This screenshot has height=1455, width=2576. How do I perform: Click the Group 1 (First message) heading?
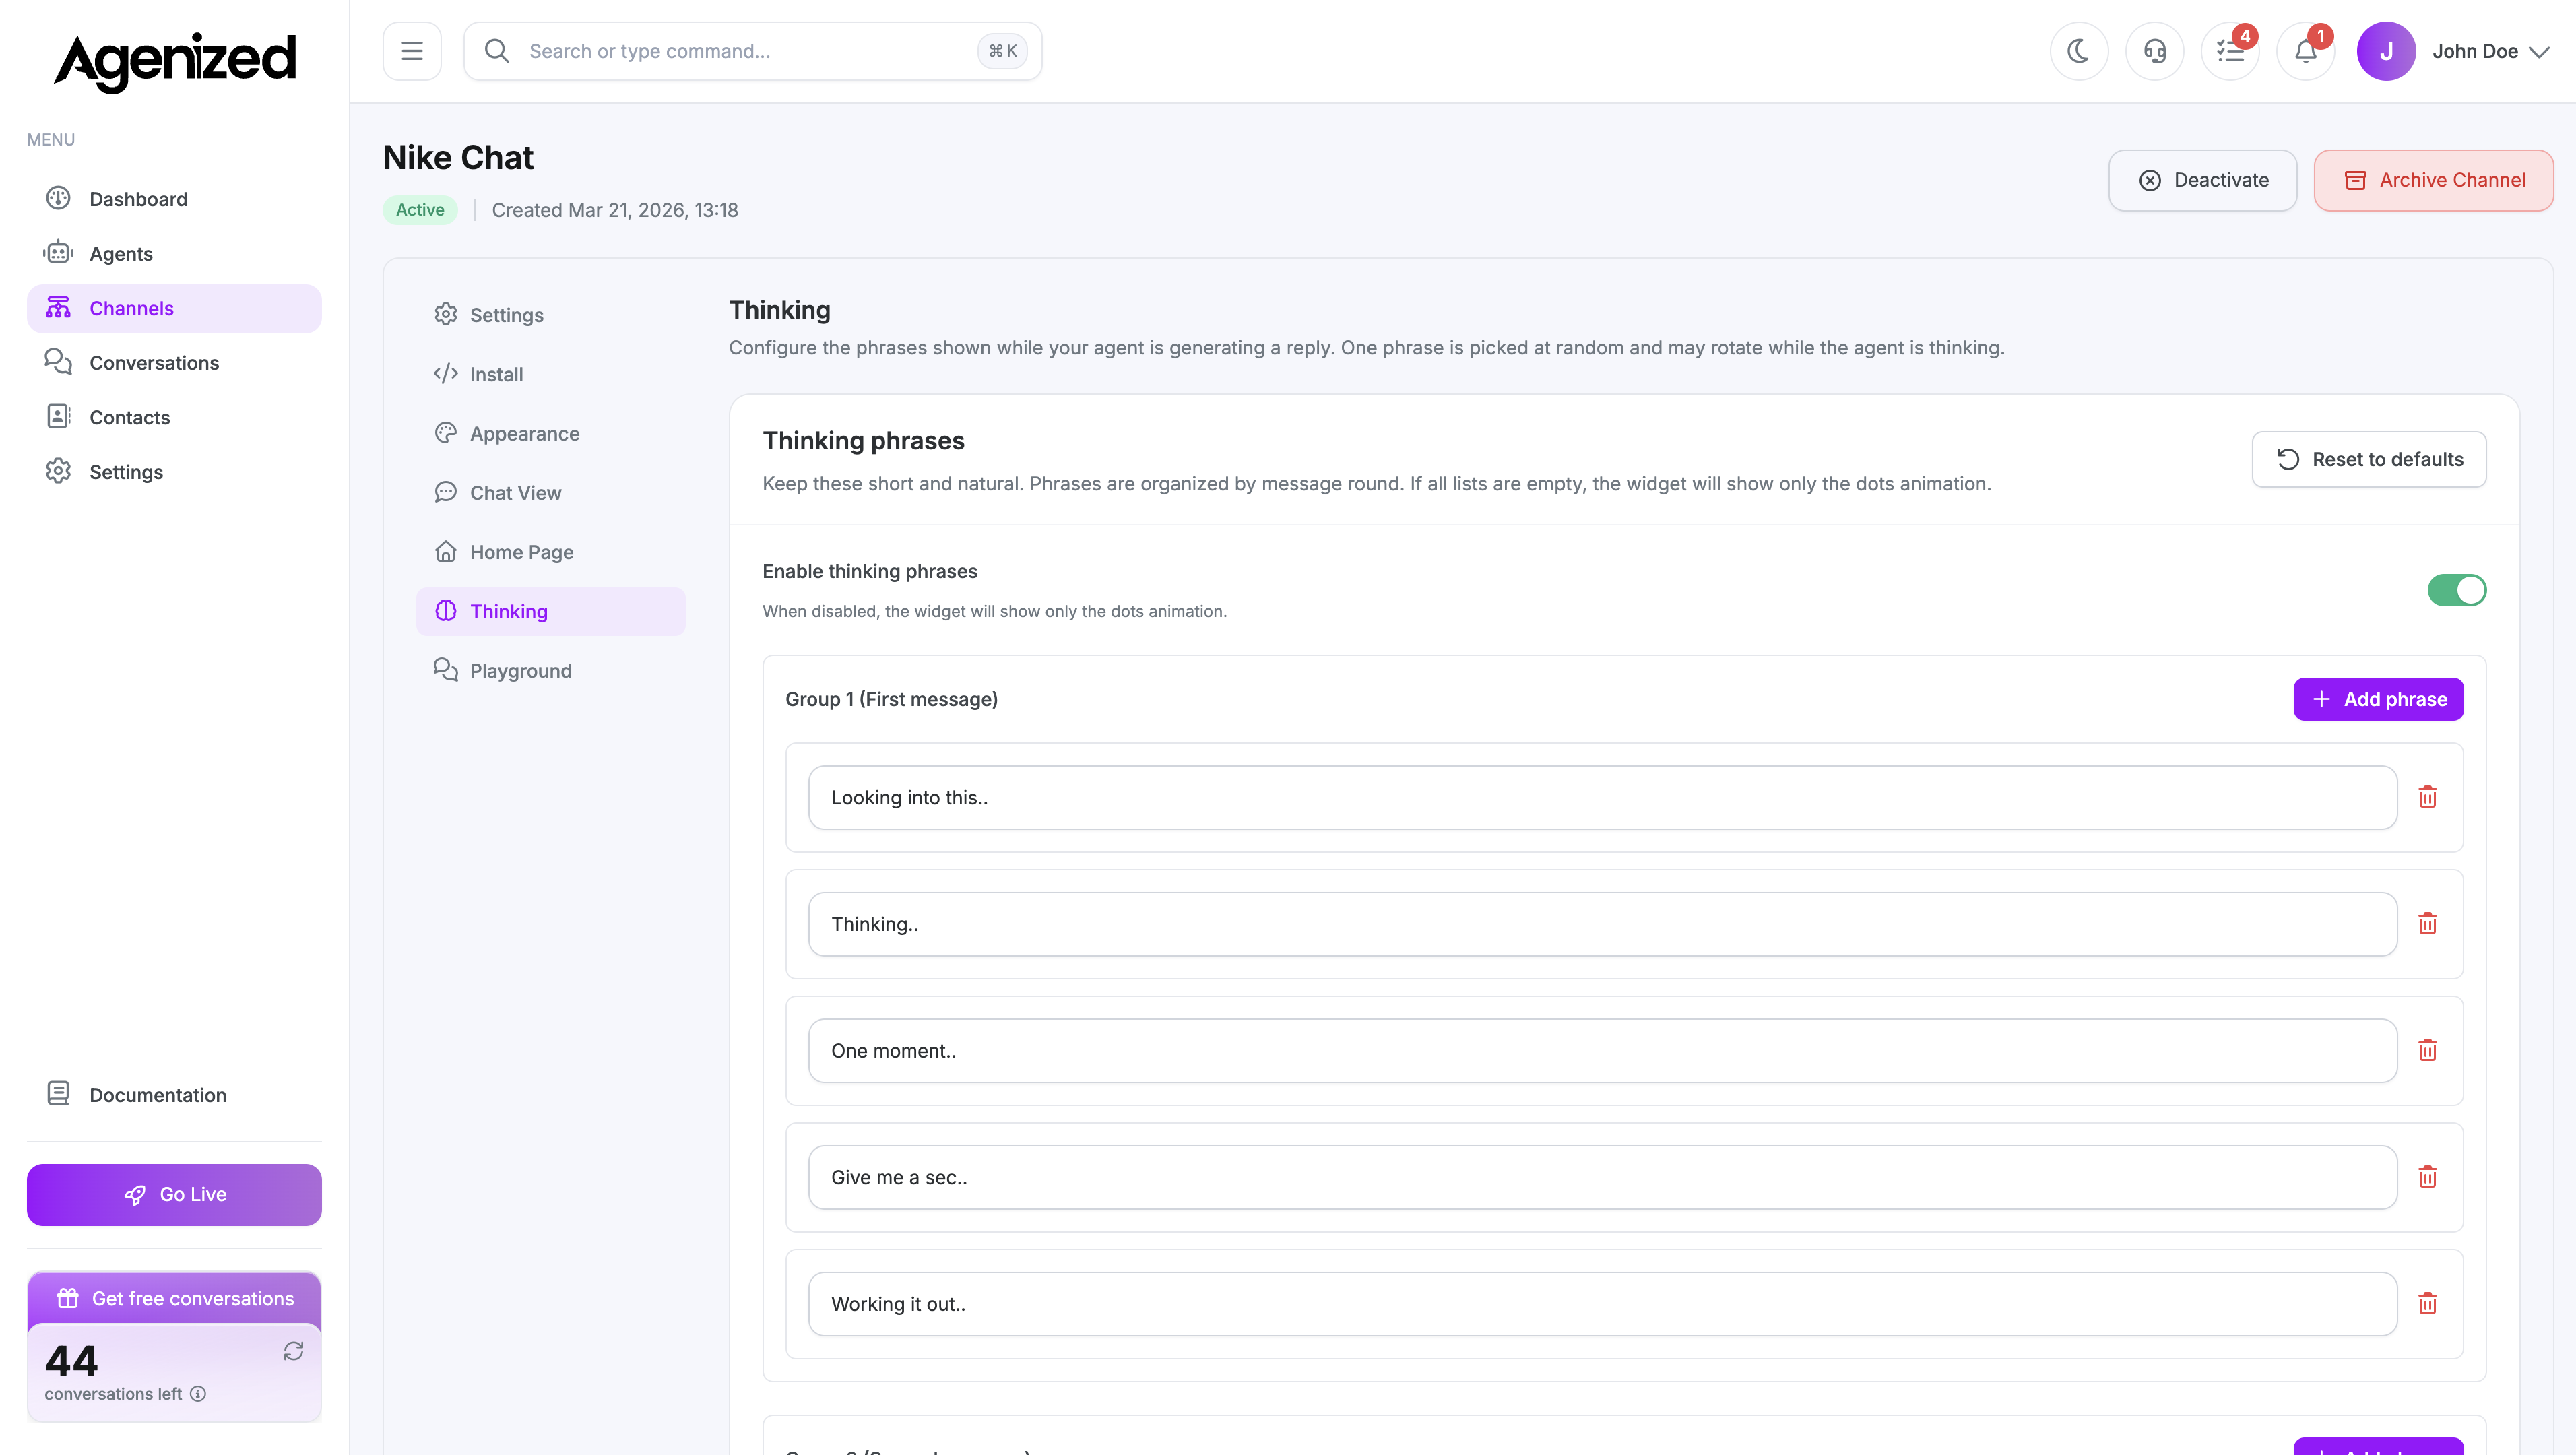pyautogui.click(x=891, y=699)
